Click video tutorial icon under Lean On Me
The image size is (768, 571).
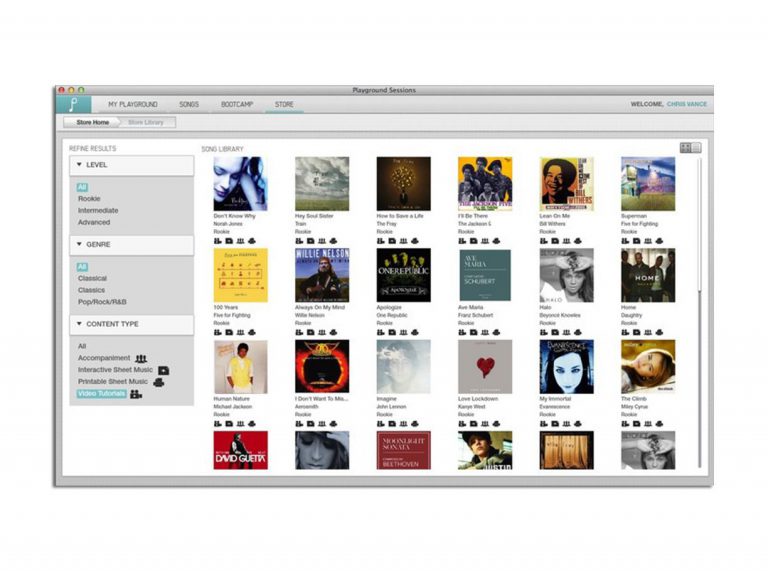click(543, 241)
